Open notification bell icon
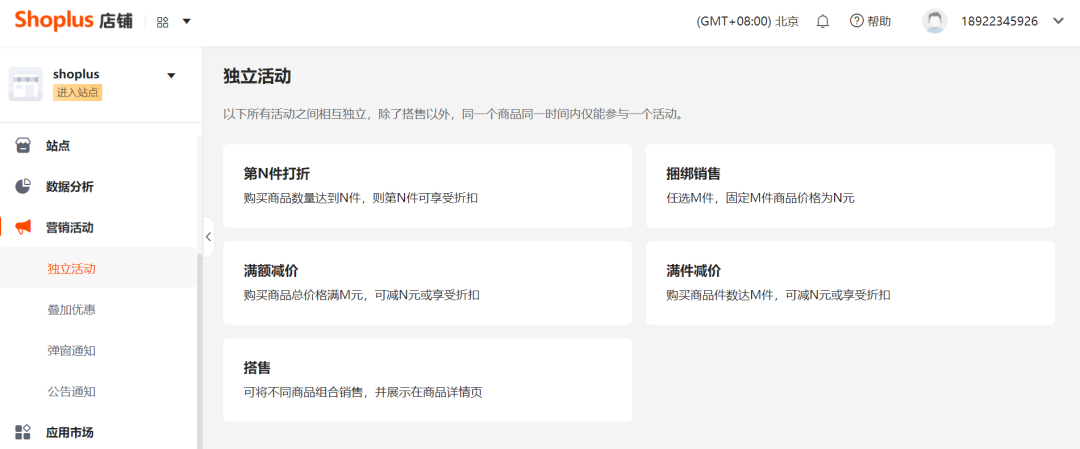The image size is (1080, 449). 822,21
